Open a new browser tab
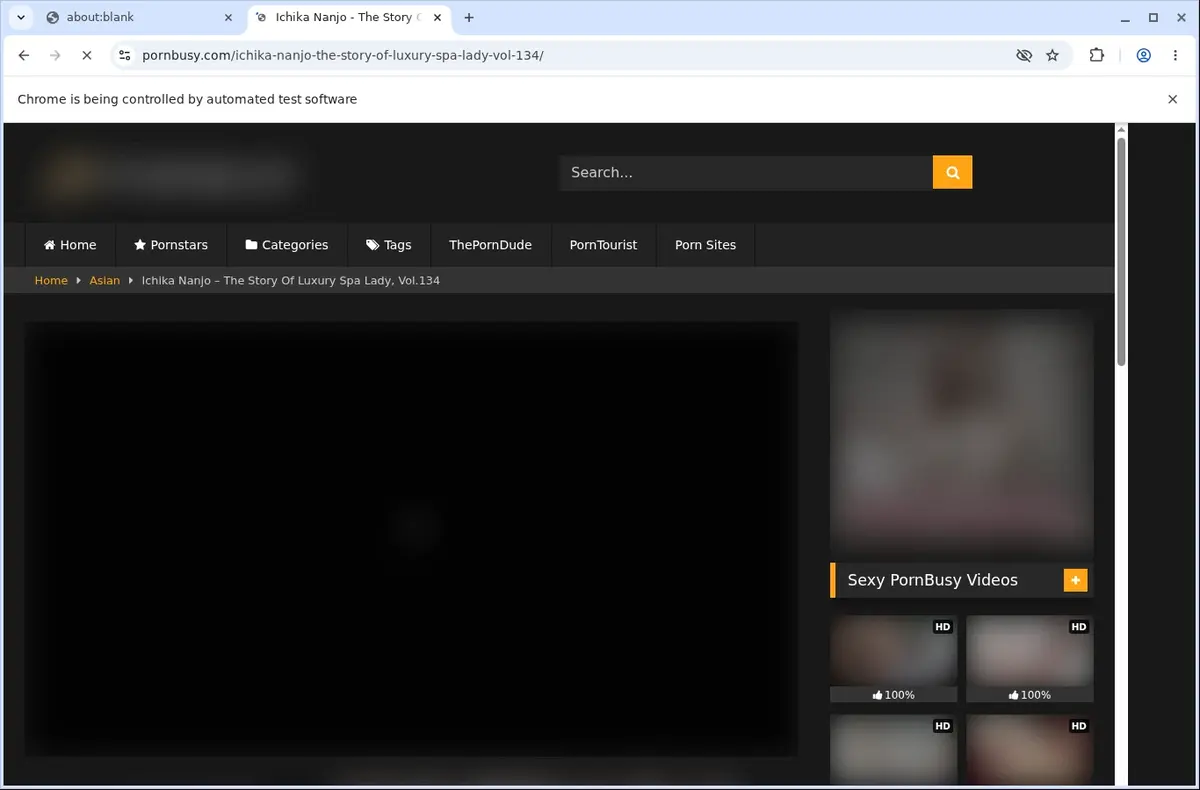This screenshot has height=790, width=1200. 469,17
